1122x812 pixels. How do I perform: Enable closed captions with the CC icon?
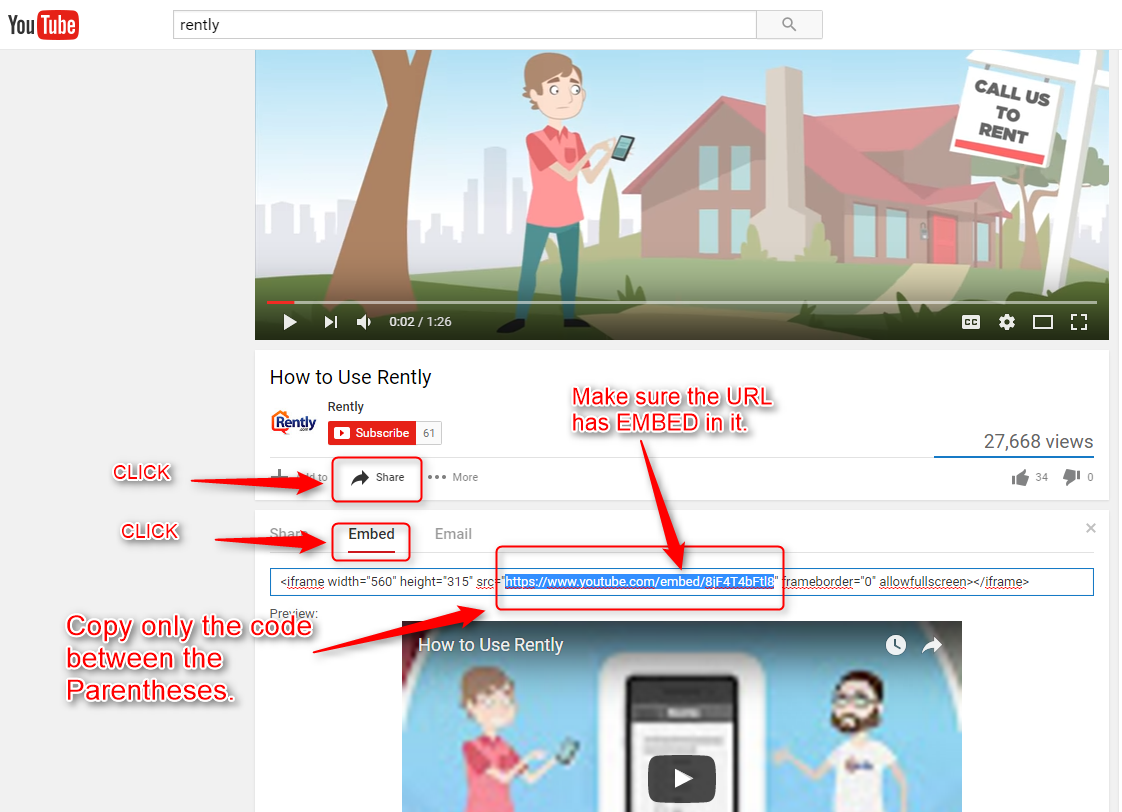coord(970,322)
